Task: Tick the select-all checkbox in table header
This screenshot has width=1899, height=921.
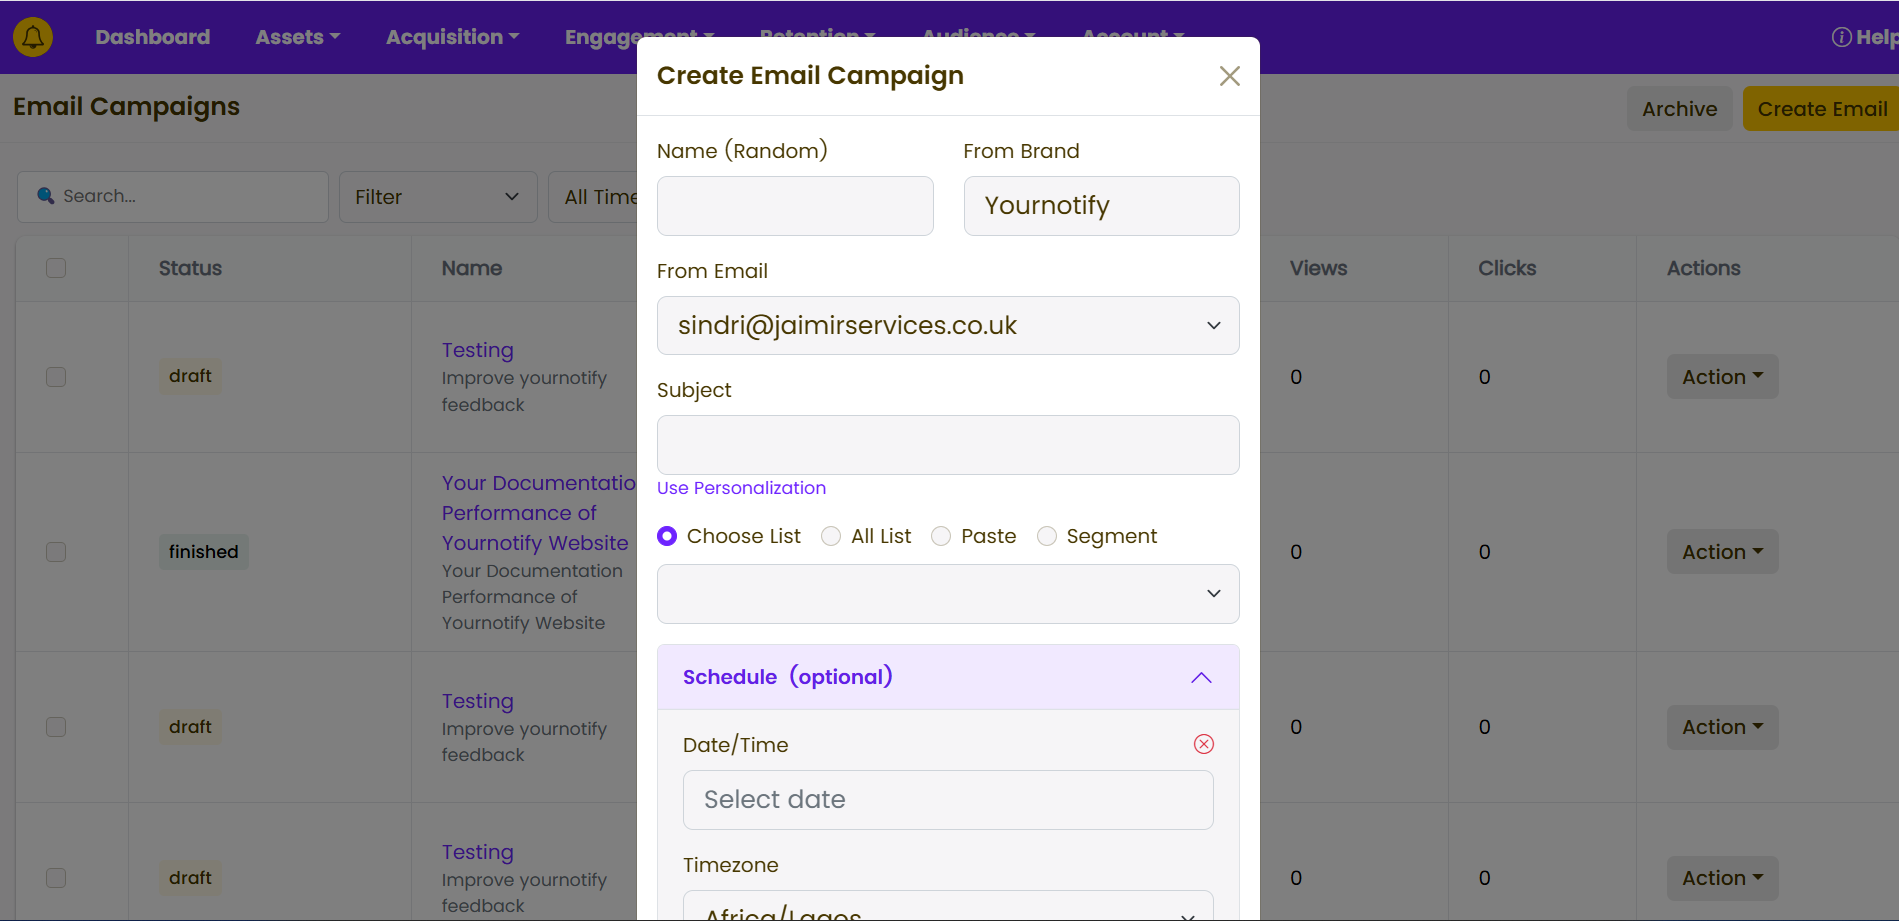Action: 56,268
